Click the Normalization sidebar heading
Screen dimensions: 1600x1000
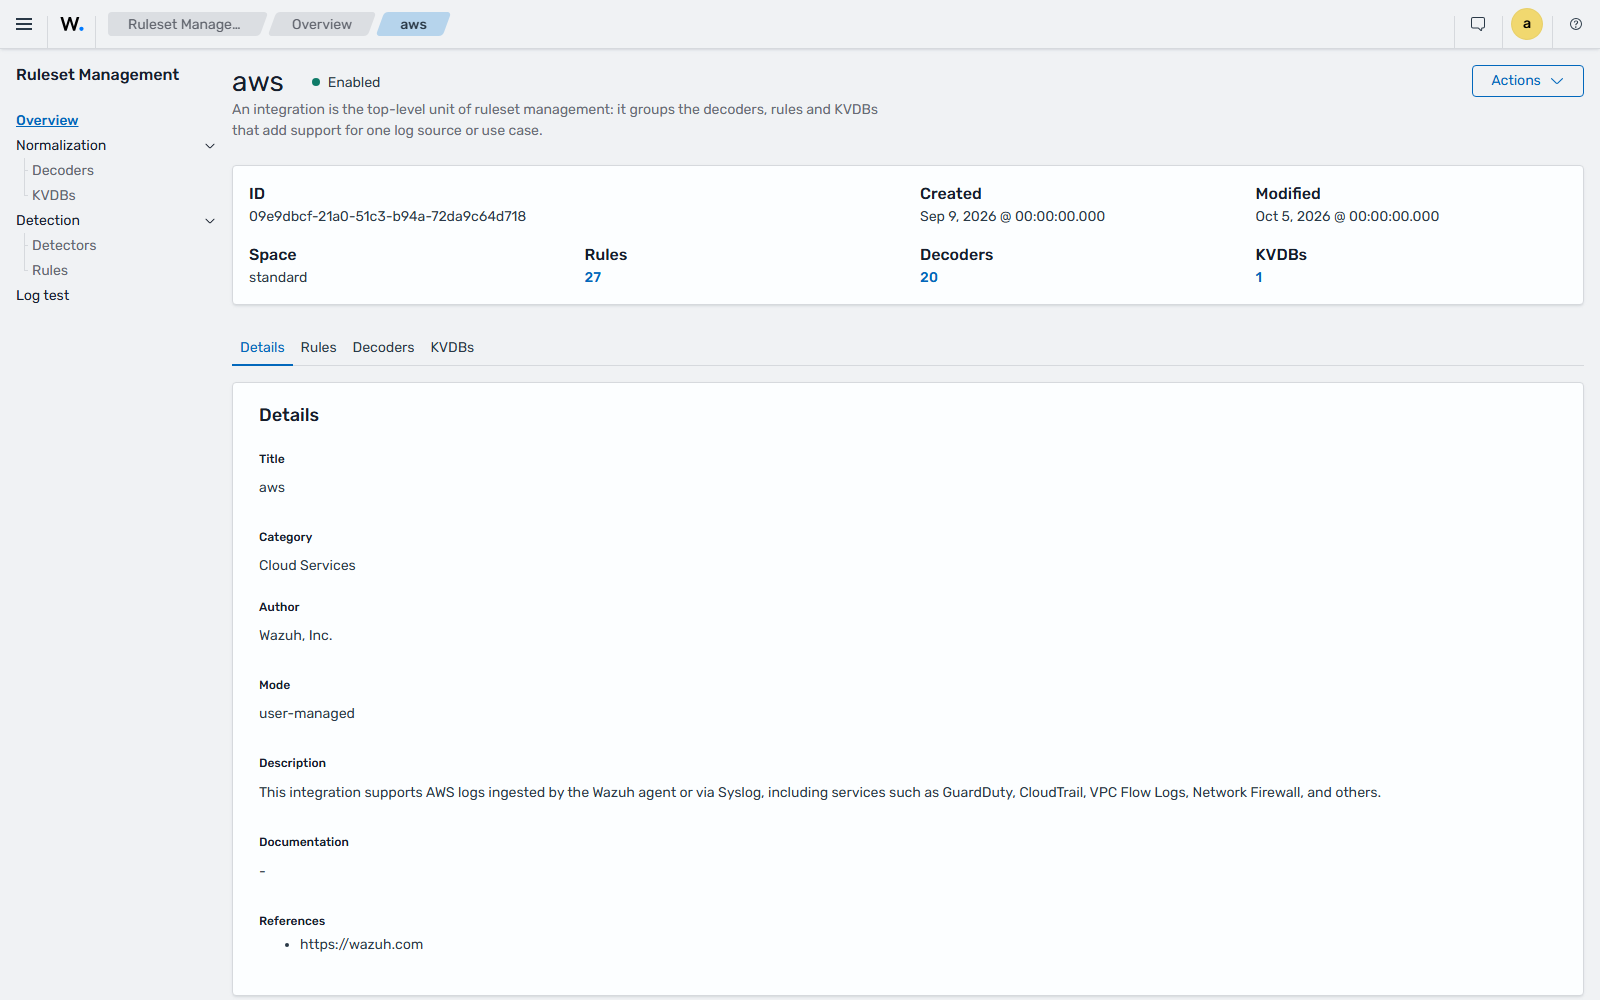coord(61,145)
